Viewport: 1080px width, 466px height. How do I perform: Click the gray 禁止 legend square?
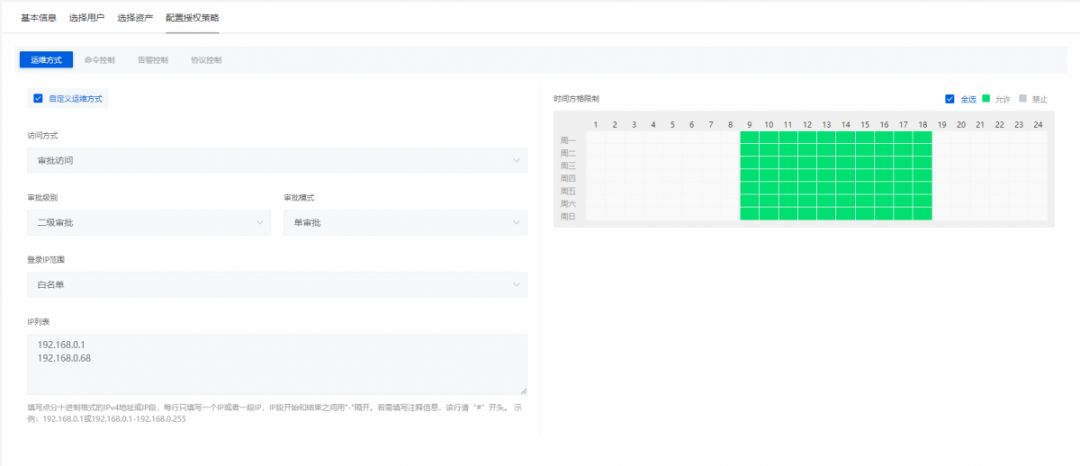point(1022,98)
